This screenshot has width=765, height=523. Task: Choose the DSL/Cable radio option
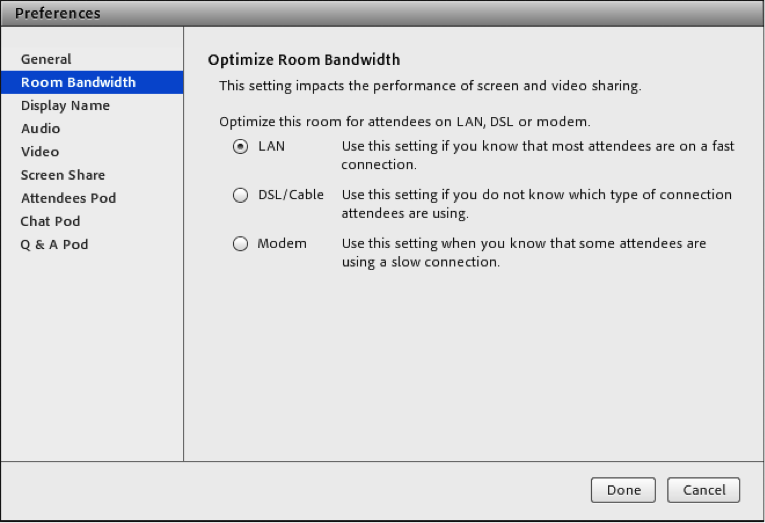(240, 195)
